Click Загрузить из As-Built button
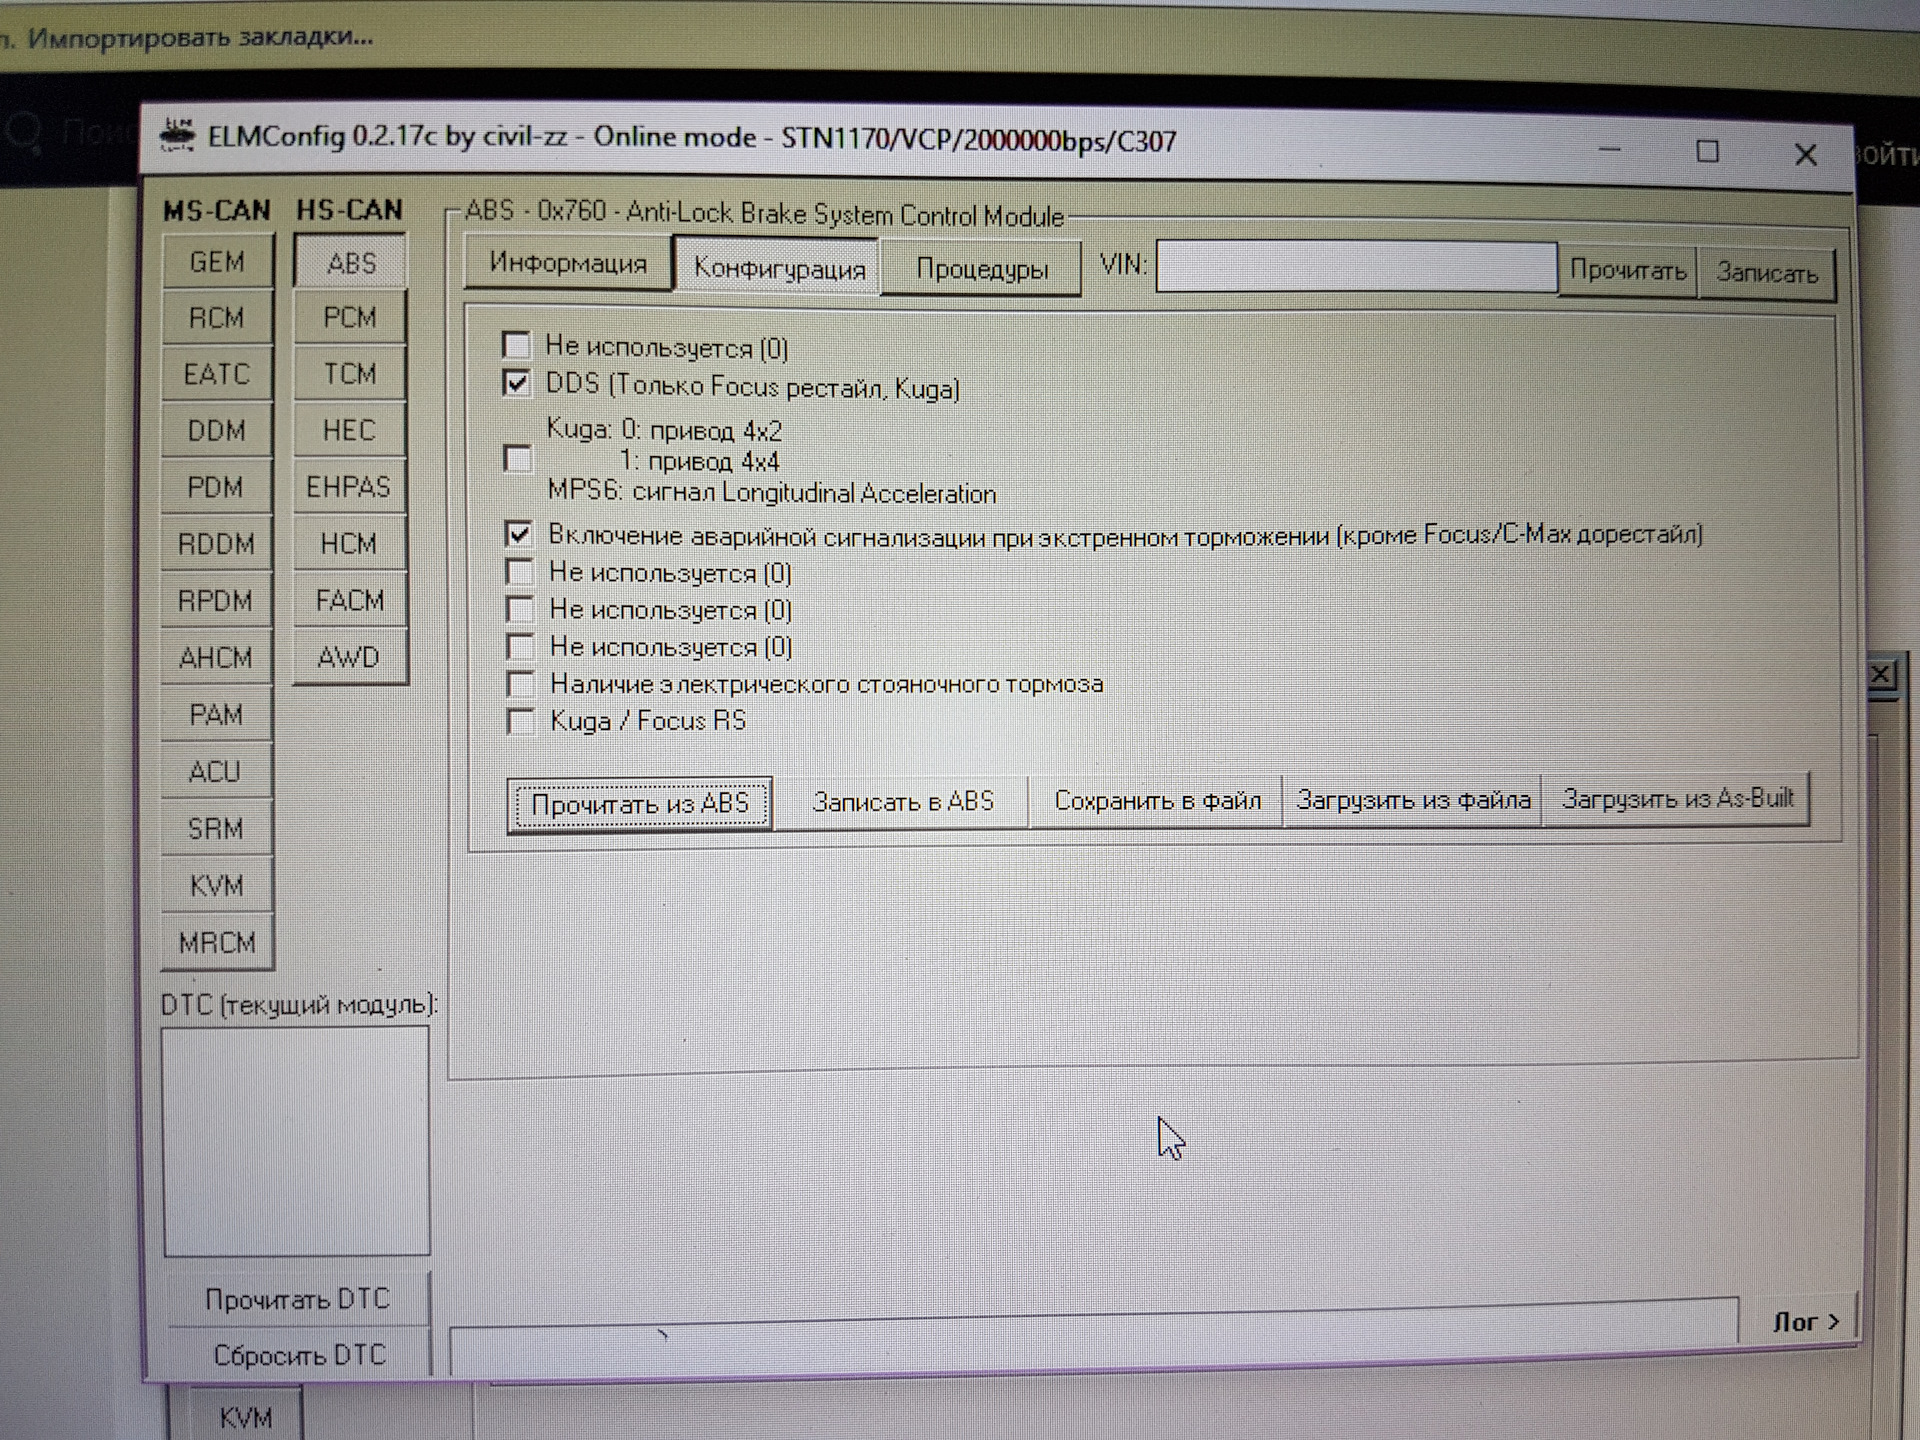Image resolution: width=1920 pixels, height=1440 pixels. (1676, 799)
